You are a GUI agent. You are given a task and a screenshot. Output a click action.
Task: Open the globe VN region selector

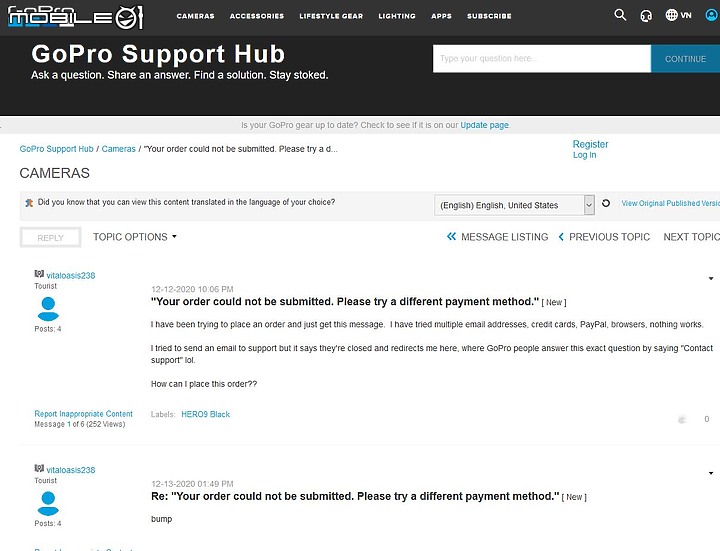point(678,15)
